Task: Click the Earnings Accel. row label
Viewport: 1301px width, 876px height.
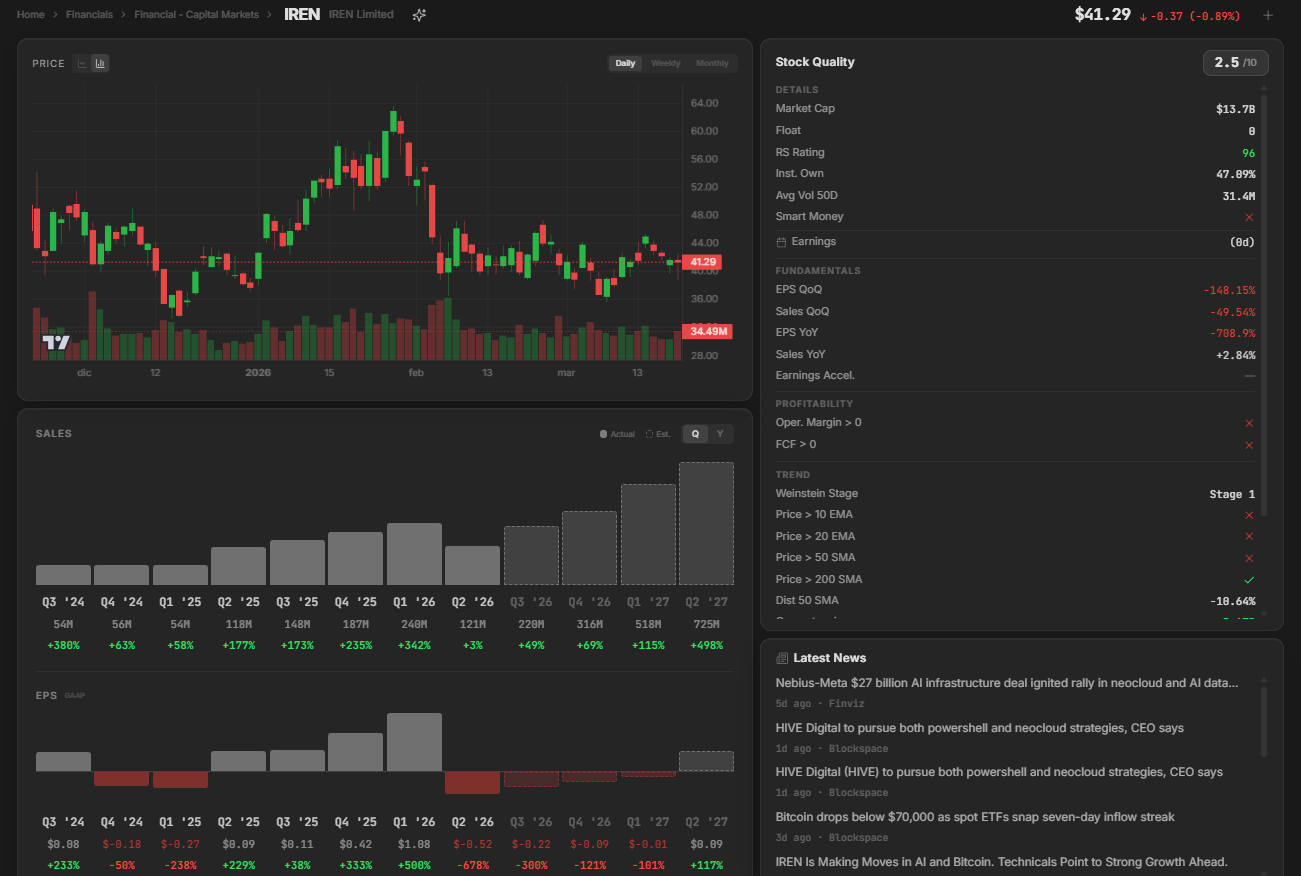Action: coord(815,376)
